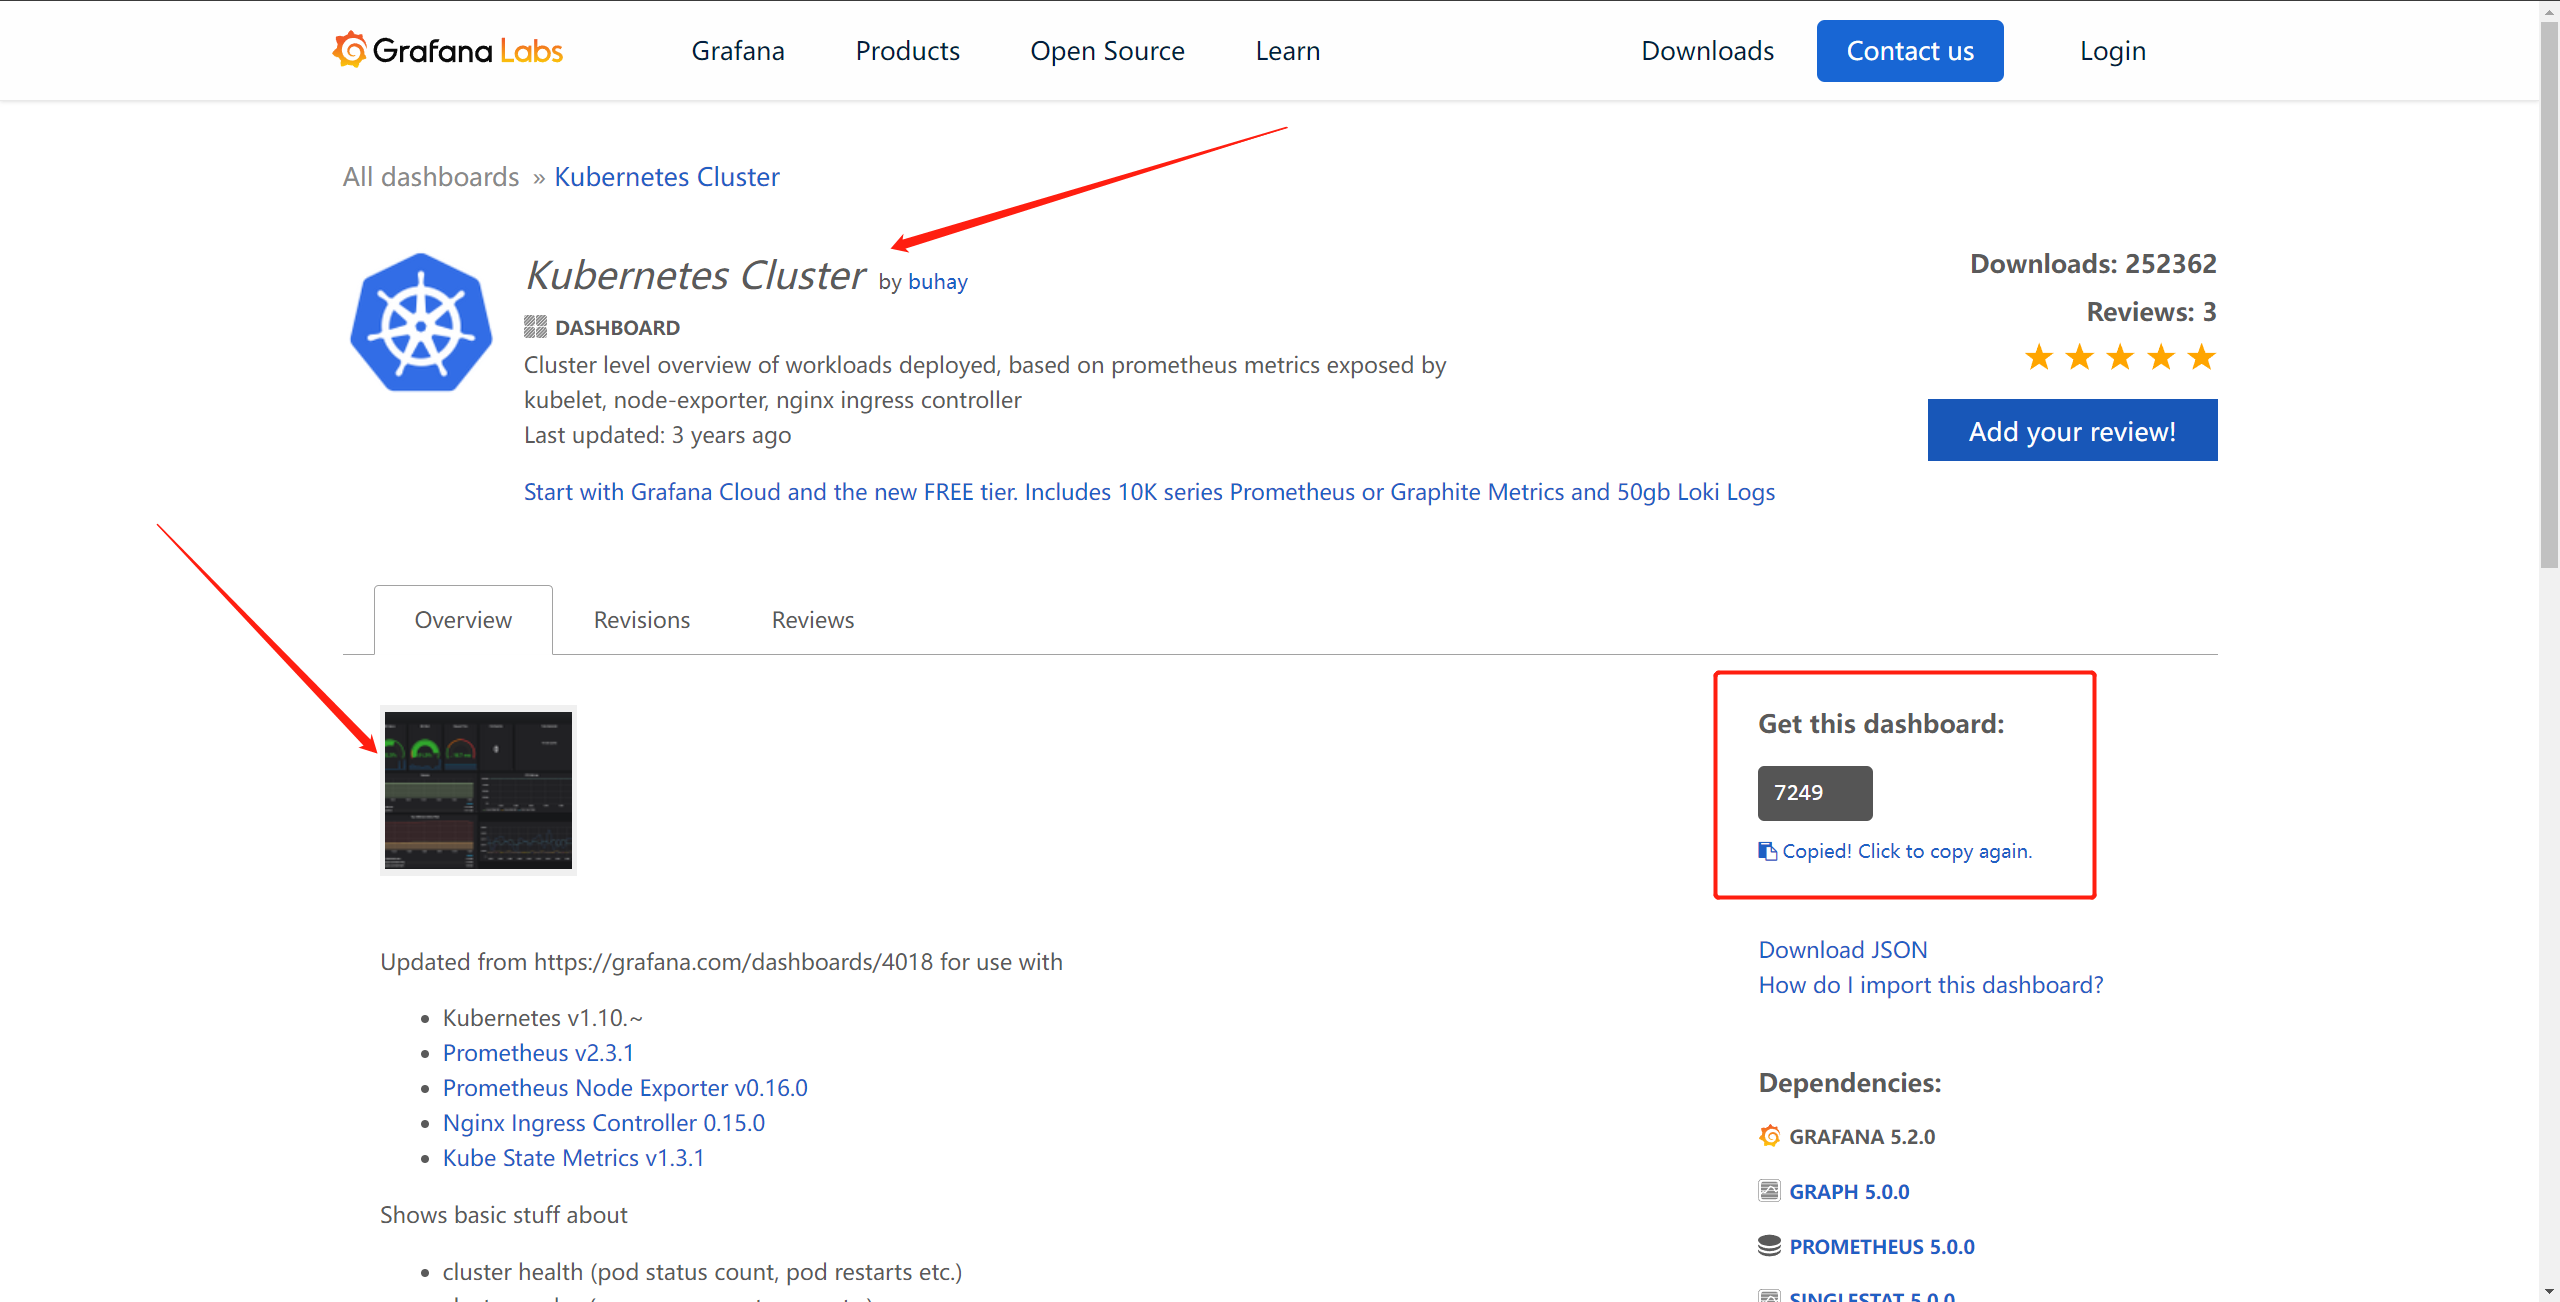Click the copy clipboard icon
This screenshot has height=1302, width=2560.
tap(1767, 851)
